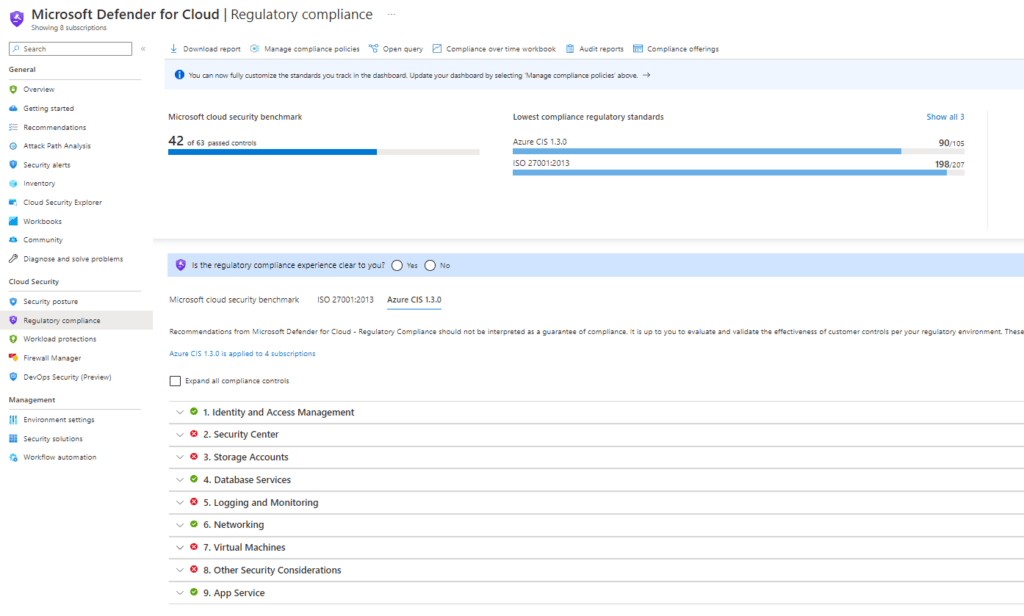This screenshot has height=616, width=1024.
Task: Click the Firewall Manager icon
Action: point(13,358)
